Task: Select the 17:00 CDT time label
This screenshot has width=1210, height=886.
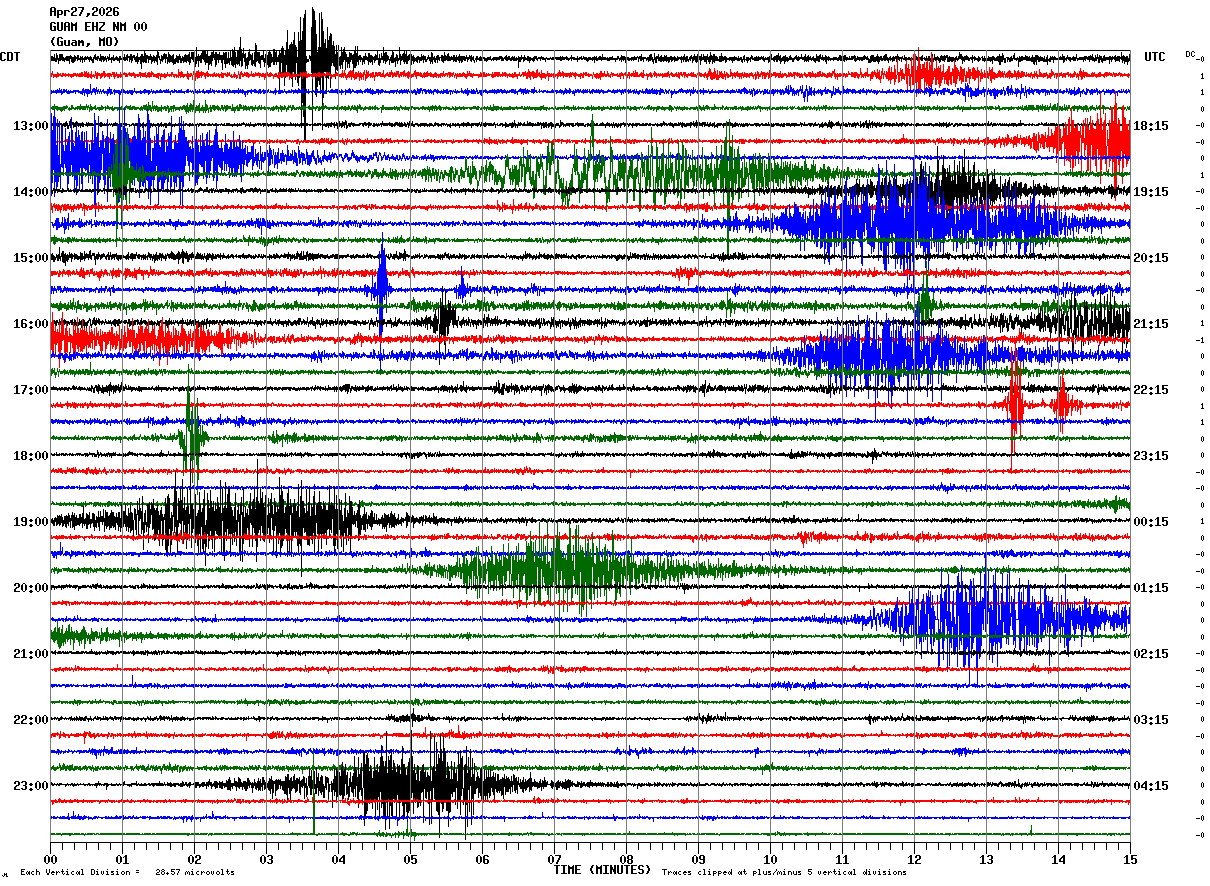Action: [x=30, y=390]
